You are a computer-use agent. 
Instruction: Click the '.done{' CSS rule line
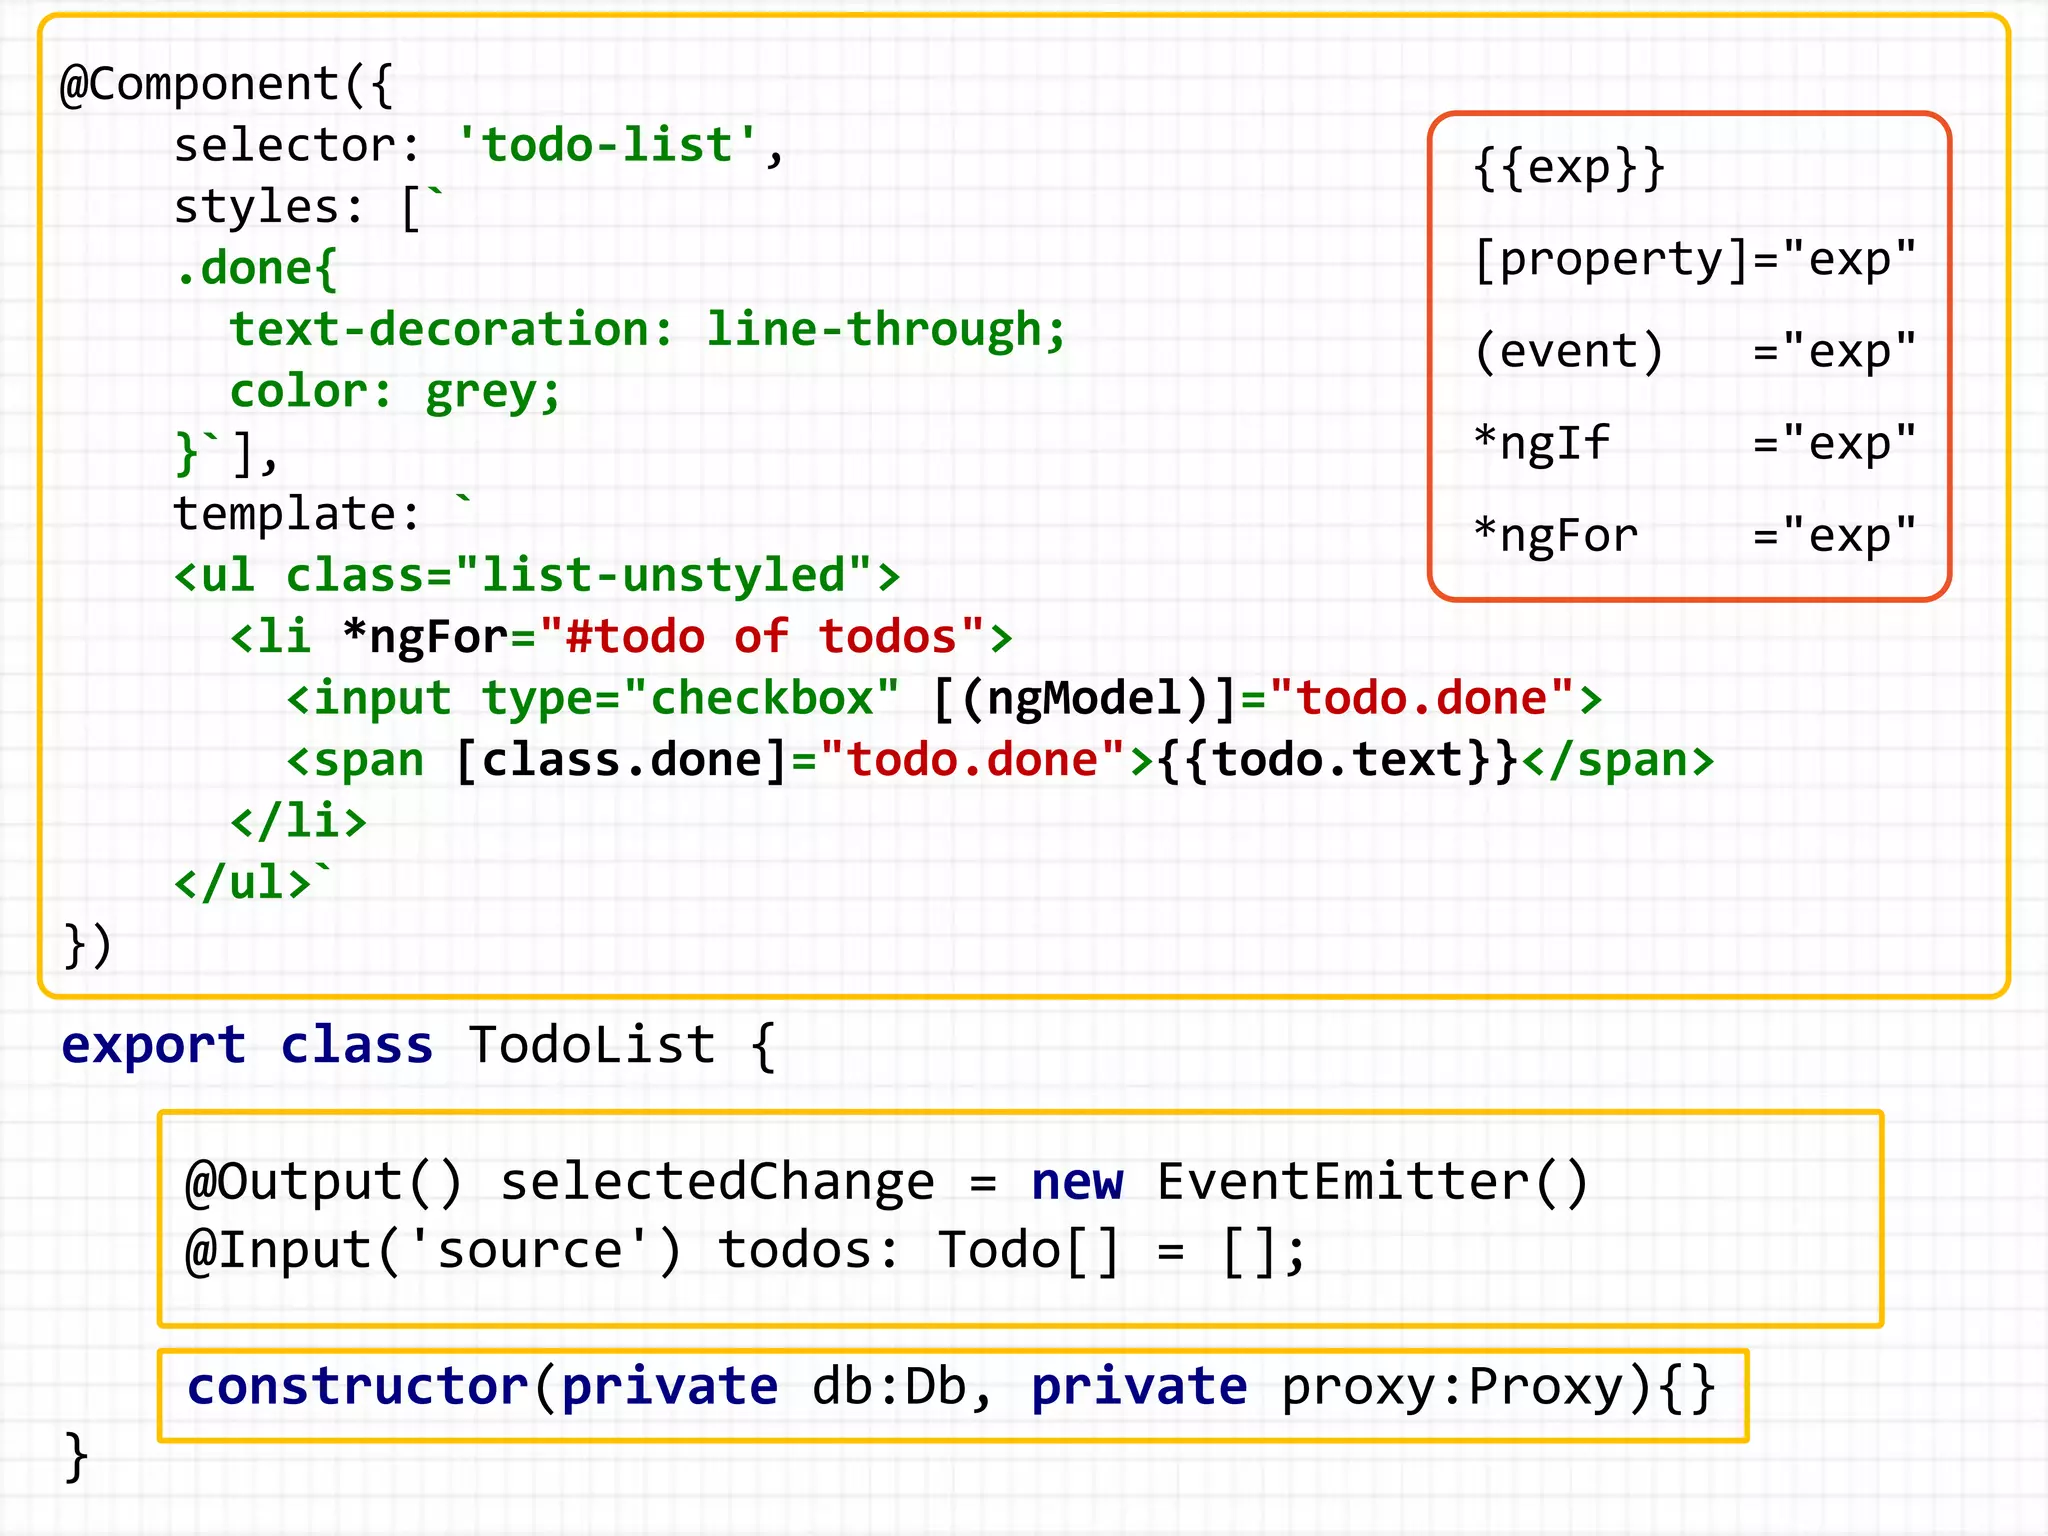coord(257,268)
